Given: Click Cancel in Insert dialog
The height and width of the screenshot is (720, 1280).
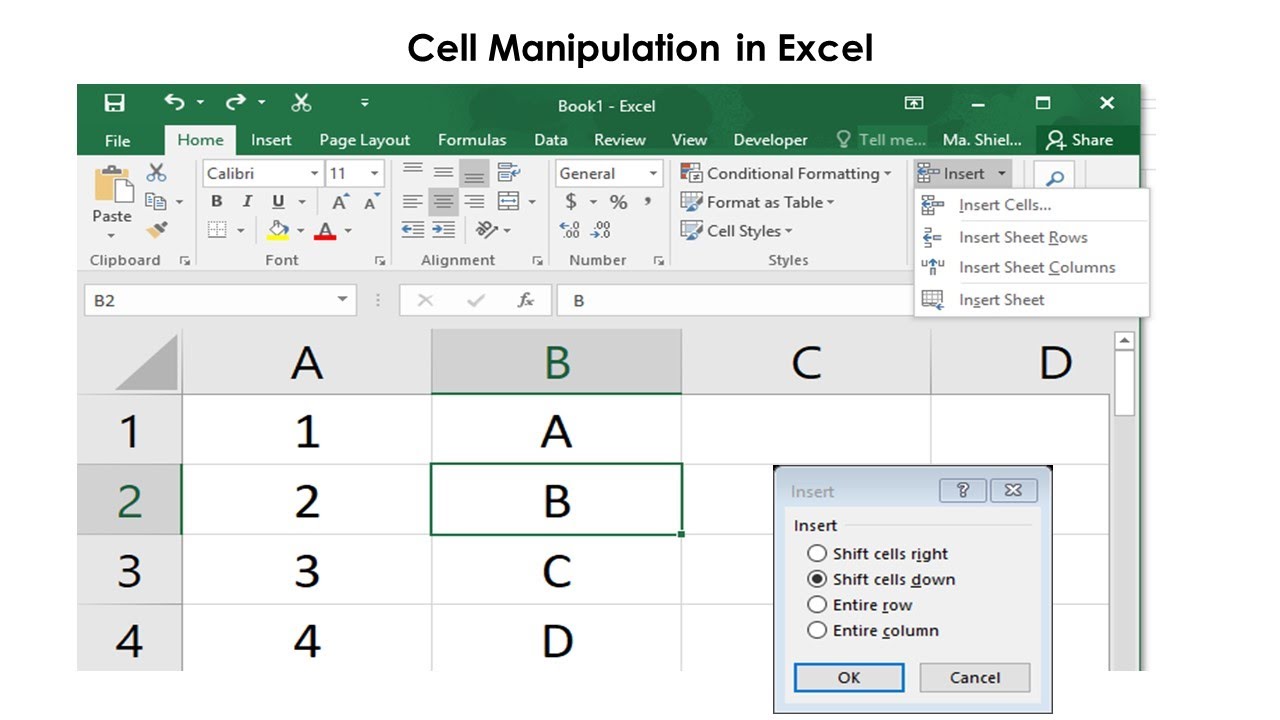Looking at the screenshot, I should [x=975, y=677].
